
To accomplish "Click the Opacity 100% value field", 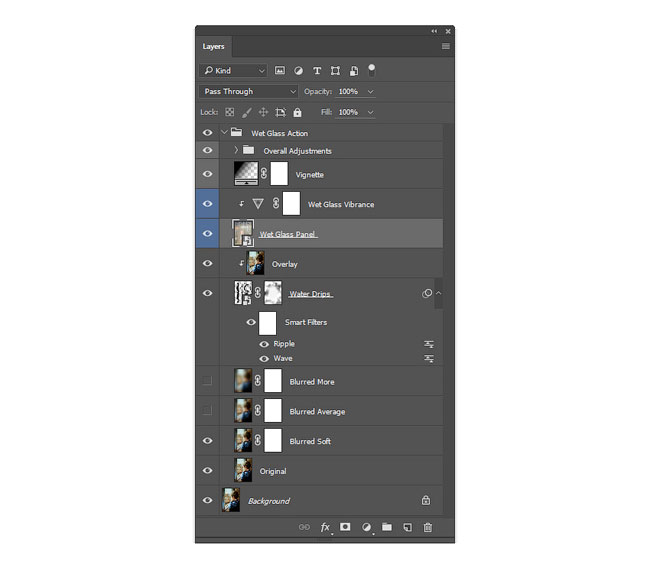I will (x=348, y=92).
